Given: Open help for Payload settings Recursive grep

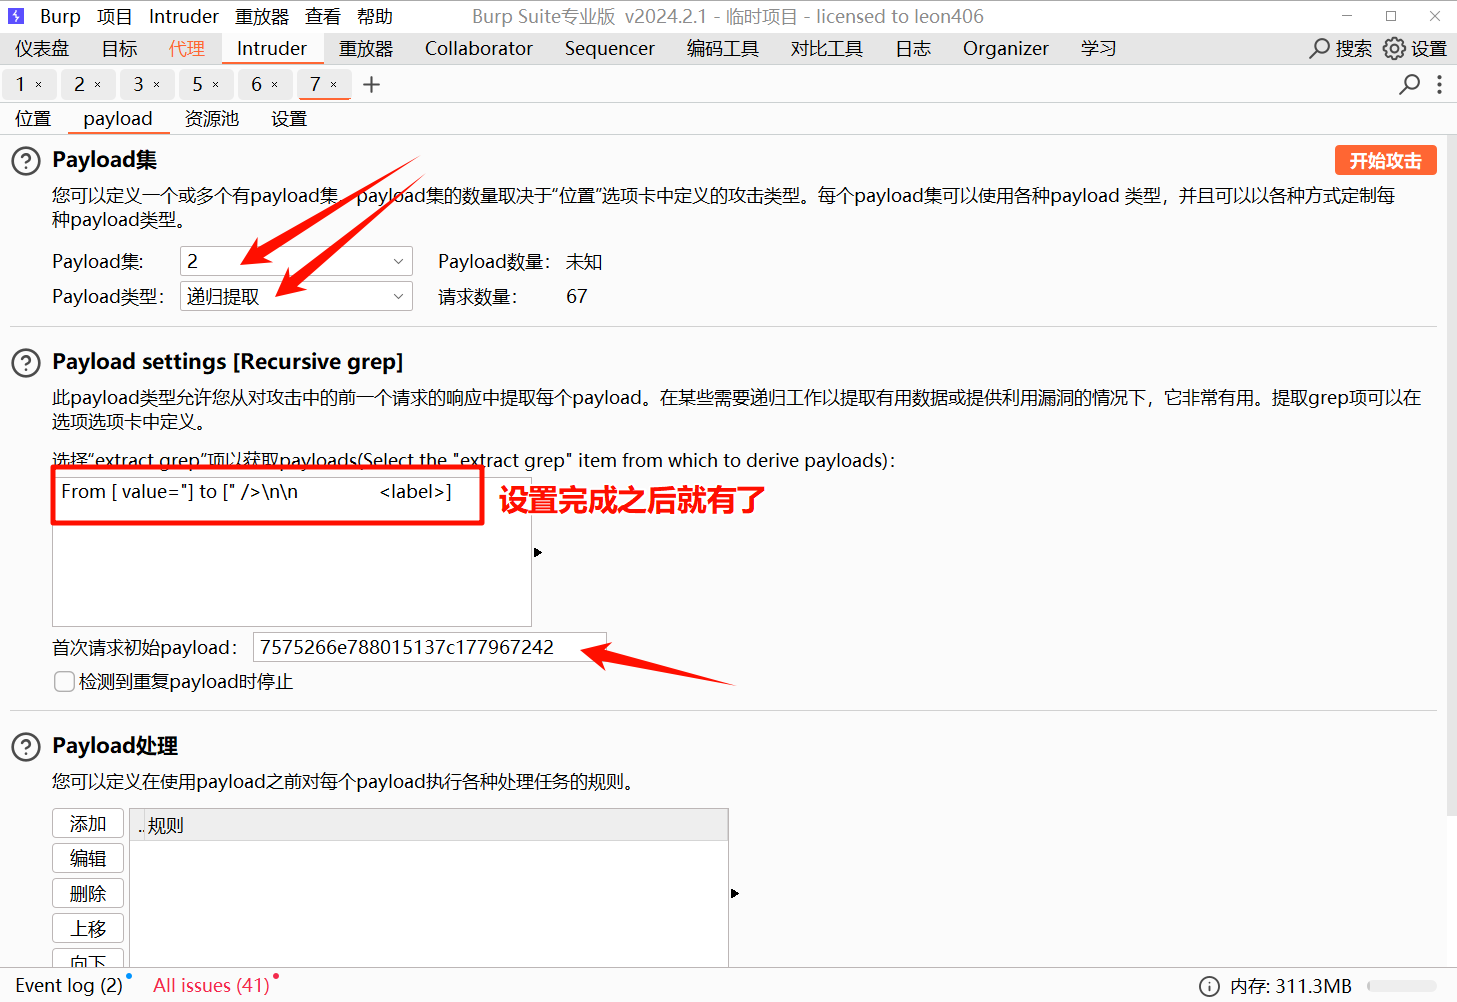Looking at the screenshot, I should (26, 363).
